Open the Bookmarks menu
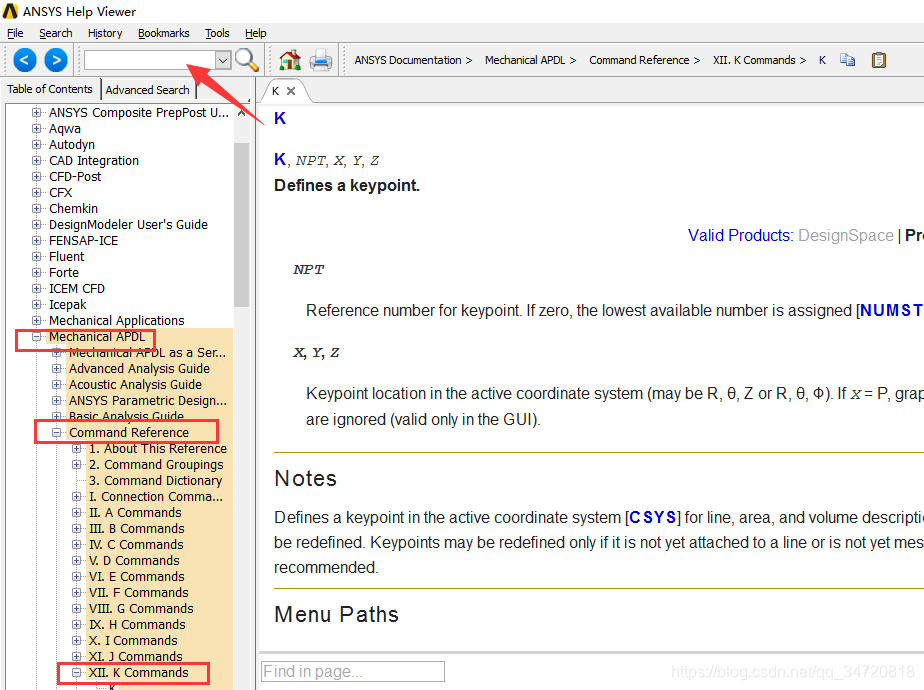924x690 pixels. tap(164, 33)
